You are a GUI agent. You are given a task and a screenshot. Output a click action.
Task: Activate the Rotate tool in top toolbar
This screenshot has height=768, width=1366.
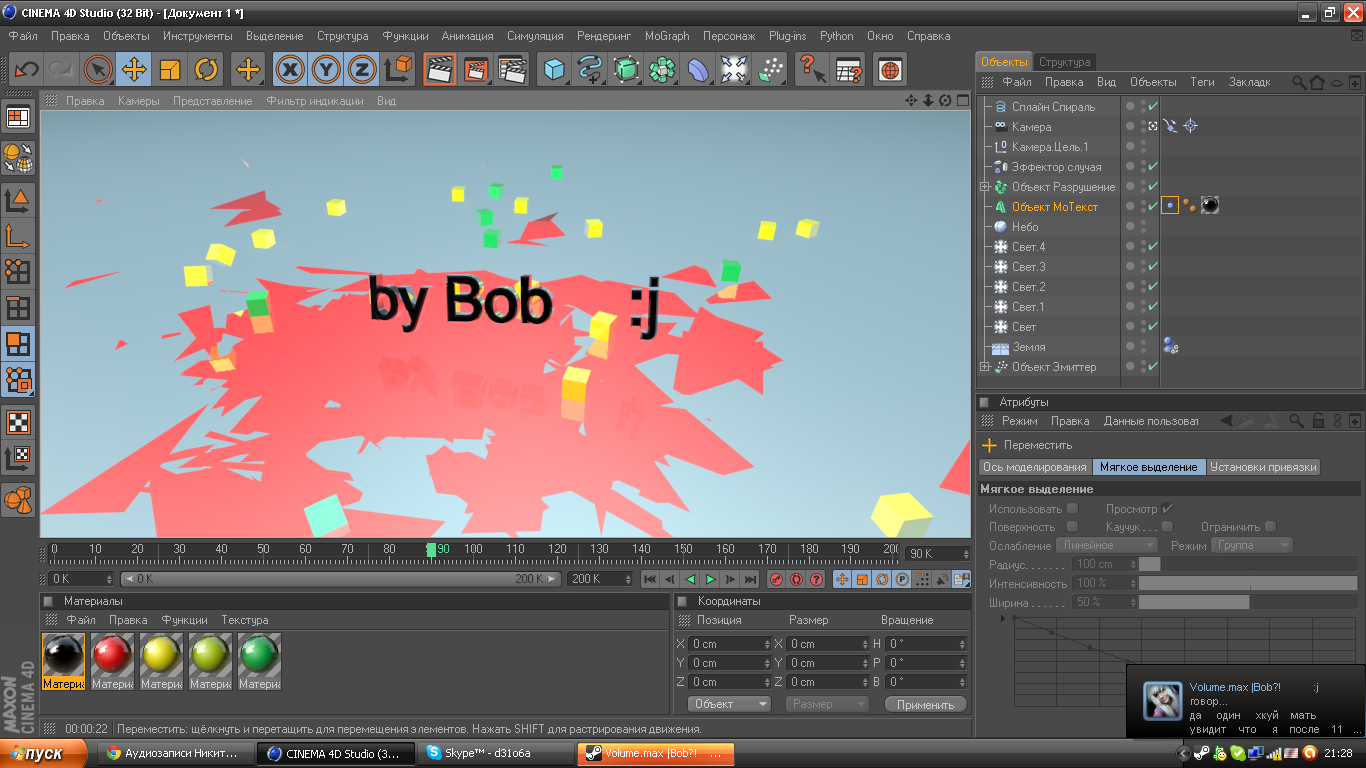pyautogui.click(x=206, y=69)
